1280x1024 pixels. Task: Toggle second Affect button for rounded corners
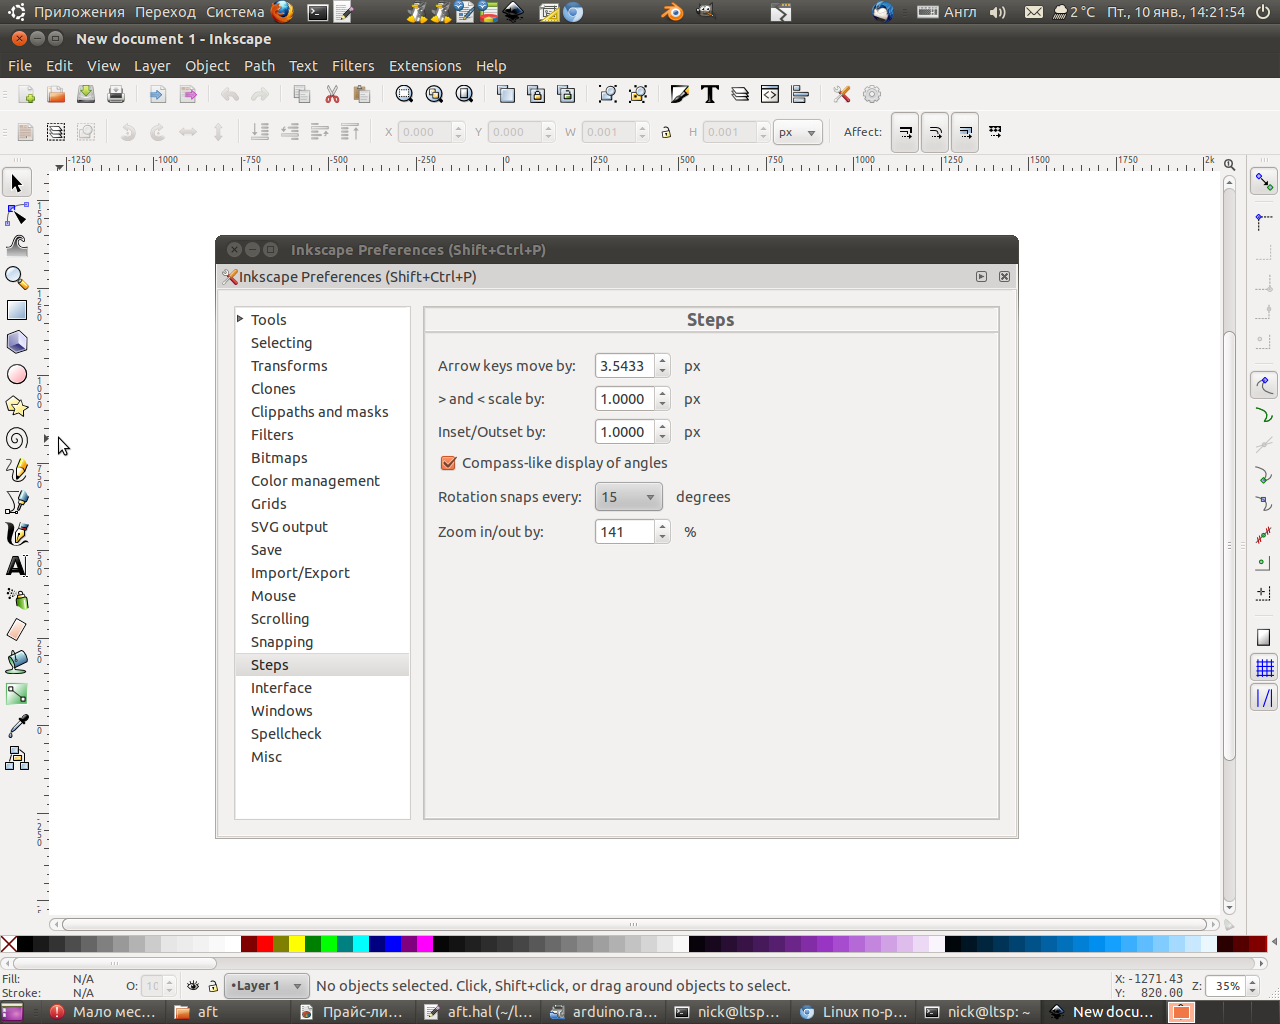pyautogui.click(x=935, y=132)
